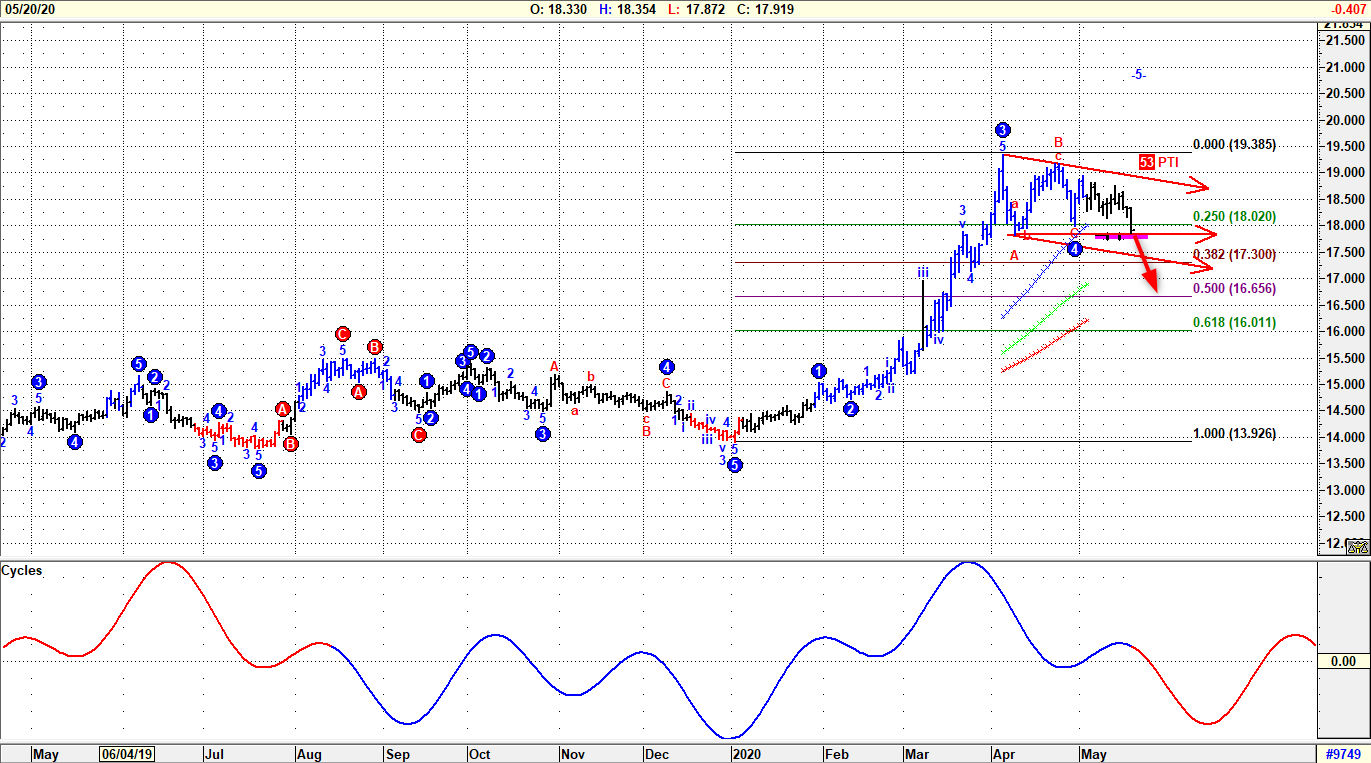The width and height of the screenshot is (1371, 763).
Task: Select the 1.000 (13.926) Fibonacci base label
Action: coord(1234,435)
